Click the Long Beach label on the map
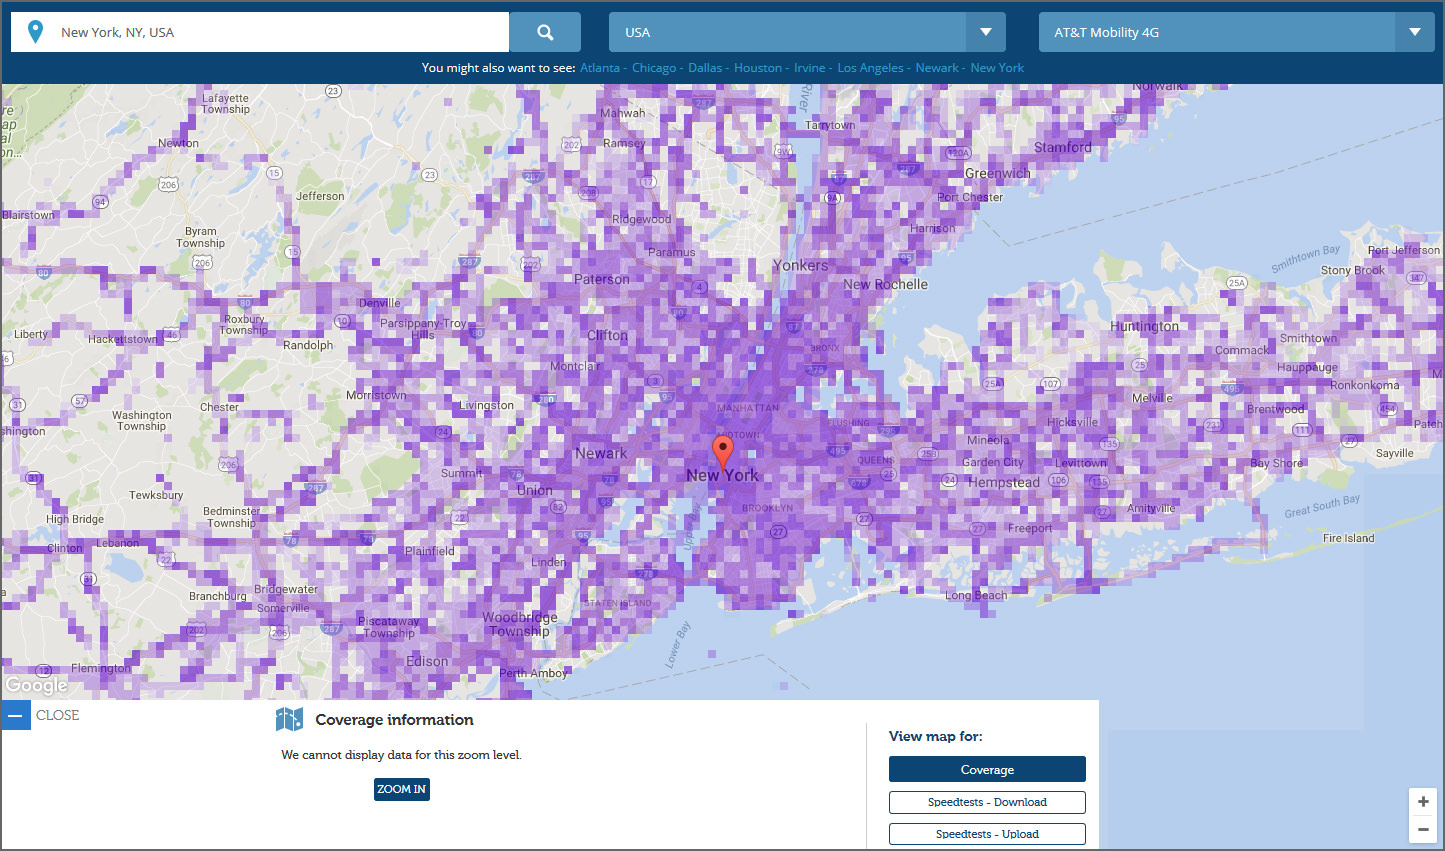Image resolution: width=1445 pixels, height=851 pixels. pyautogui.click(x=977, y=595)
